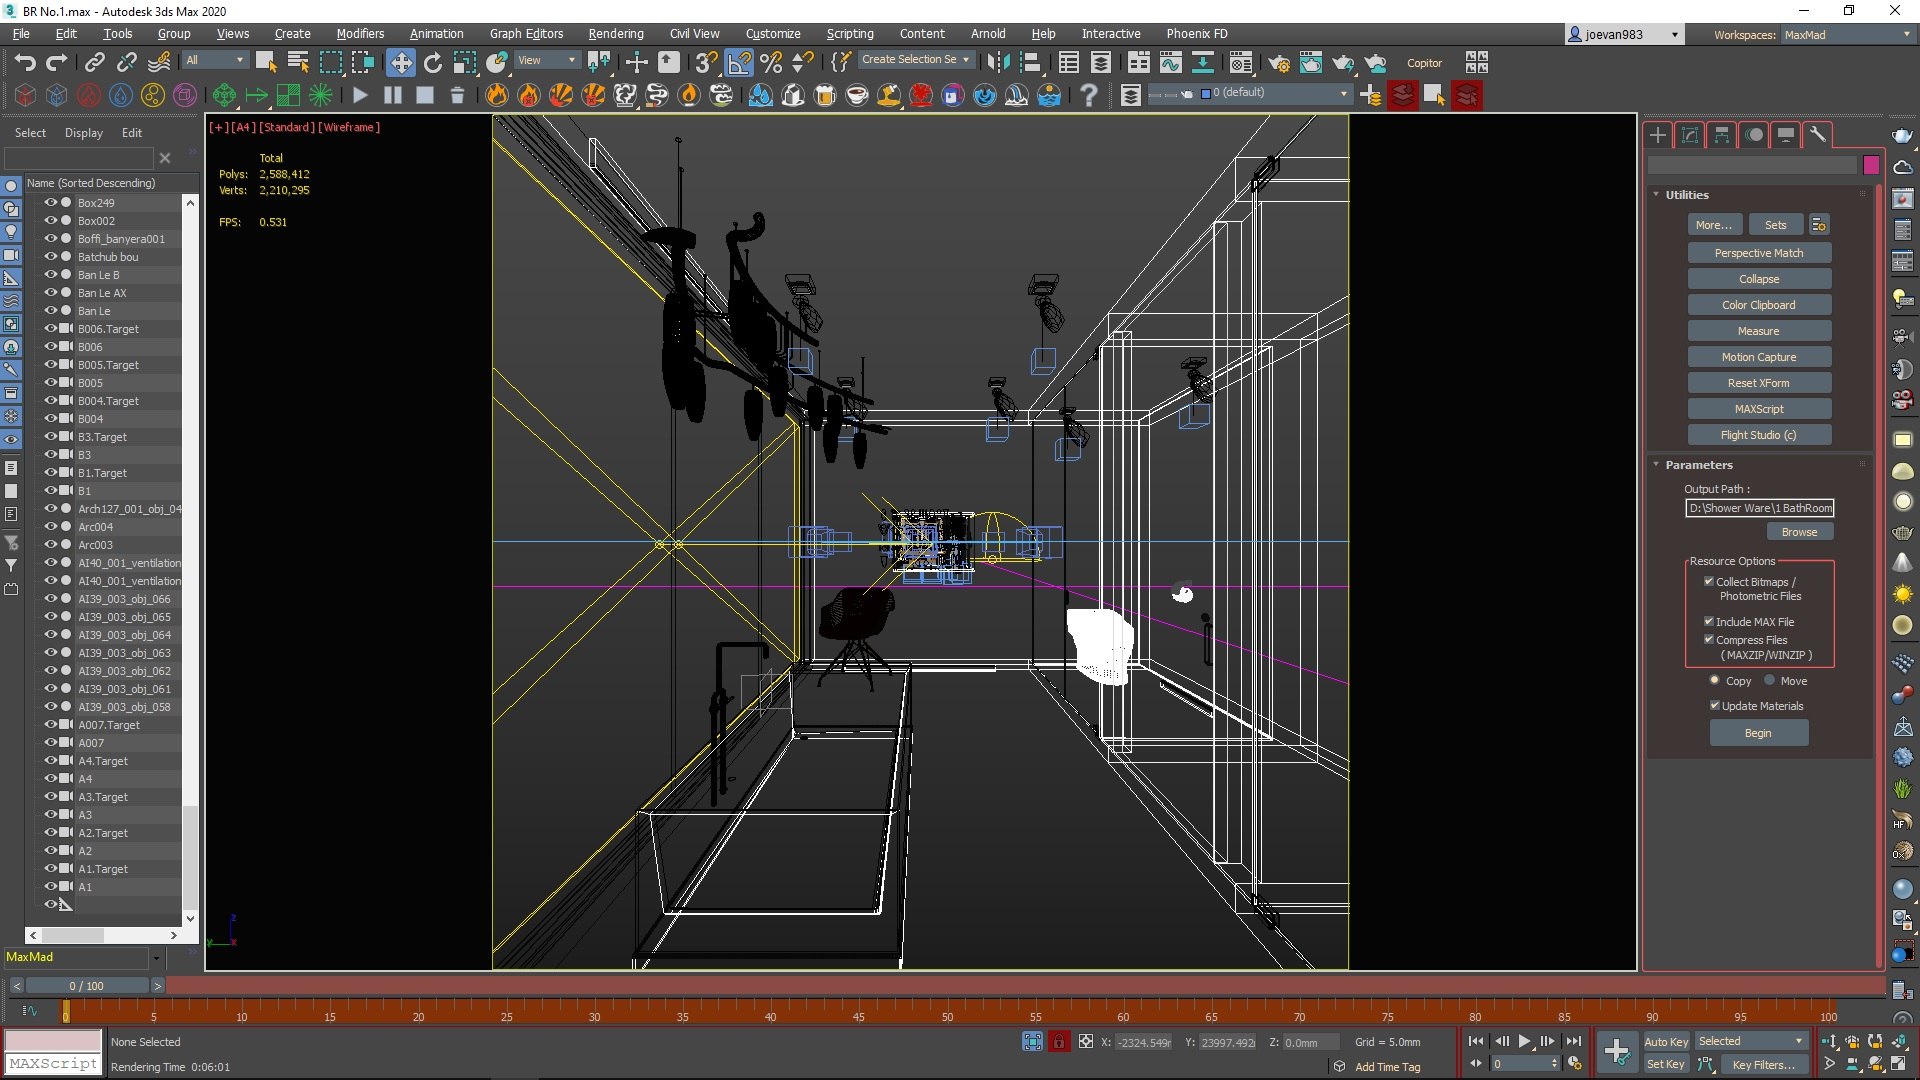The height and width of the screenshot is (1080, 1920).
Task: Toggle Include MAX File checkbox
Action: coord(1709,621)
